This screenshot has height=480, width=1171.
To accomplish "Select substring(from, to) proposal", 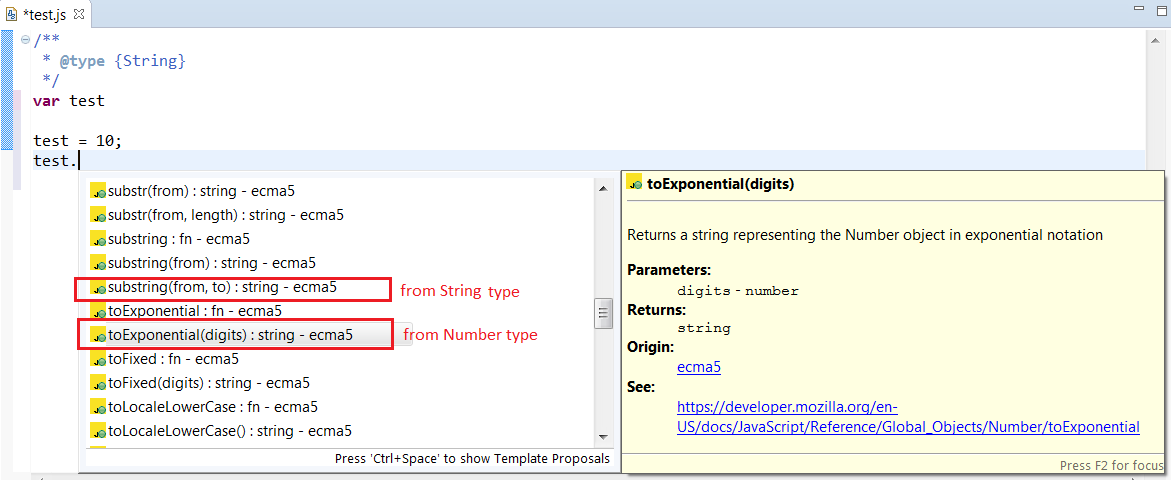I will click(x=221, y=288).
